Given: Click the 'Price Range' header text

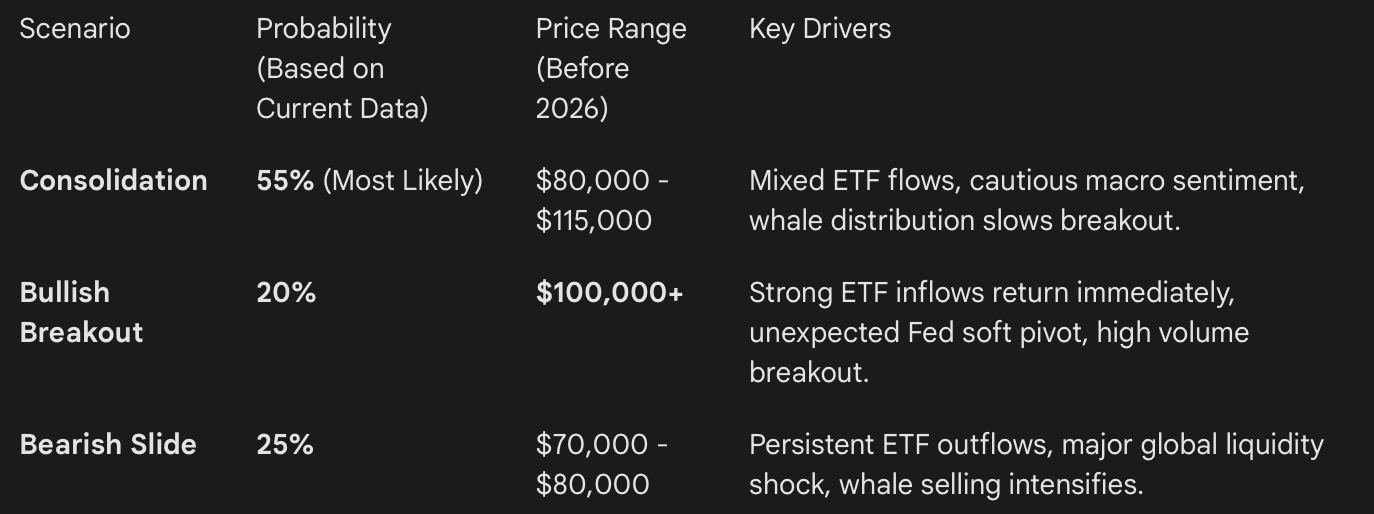Looking at the screenshot, I should tap(610, 28).
